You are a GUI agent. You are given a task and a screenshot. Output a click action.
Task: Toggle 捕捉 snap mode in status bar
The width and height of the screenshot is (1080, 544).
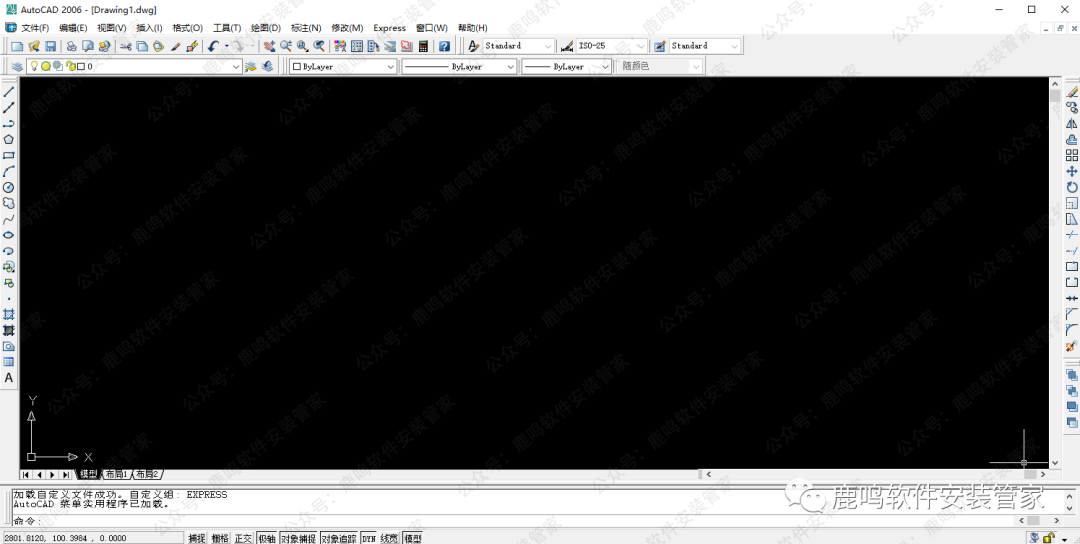pyautogui.click(x=197, y=538)
